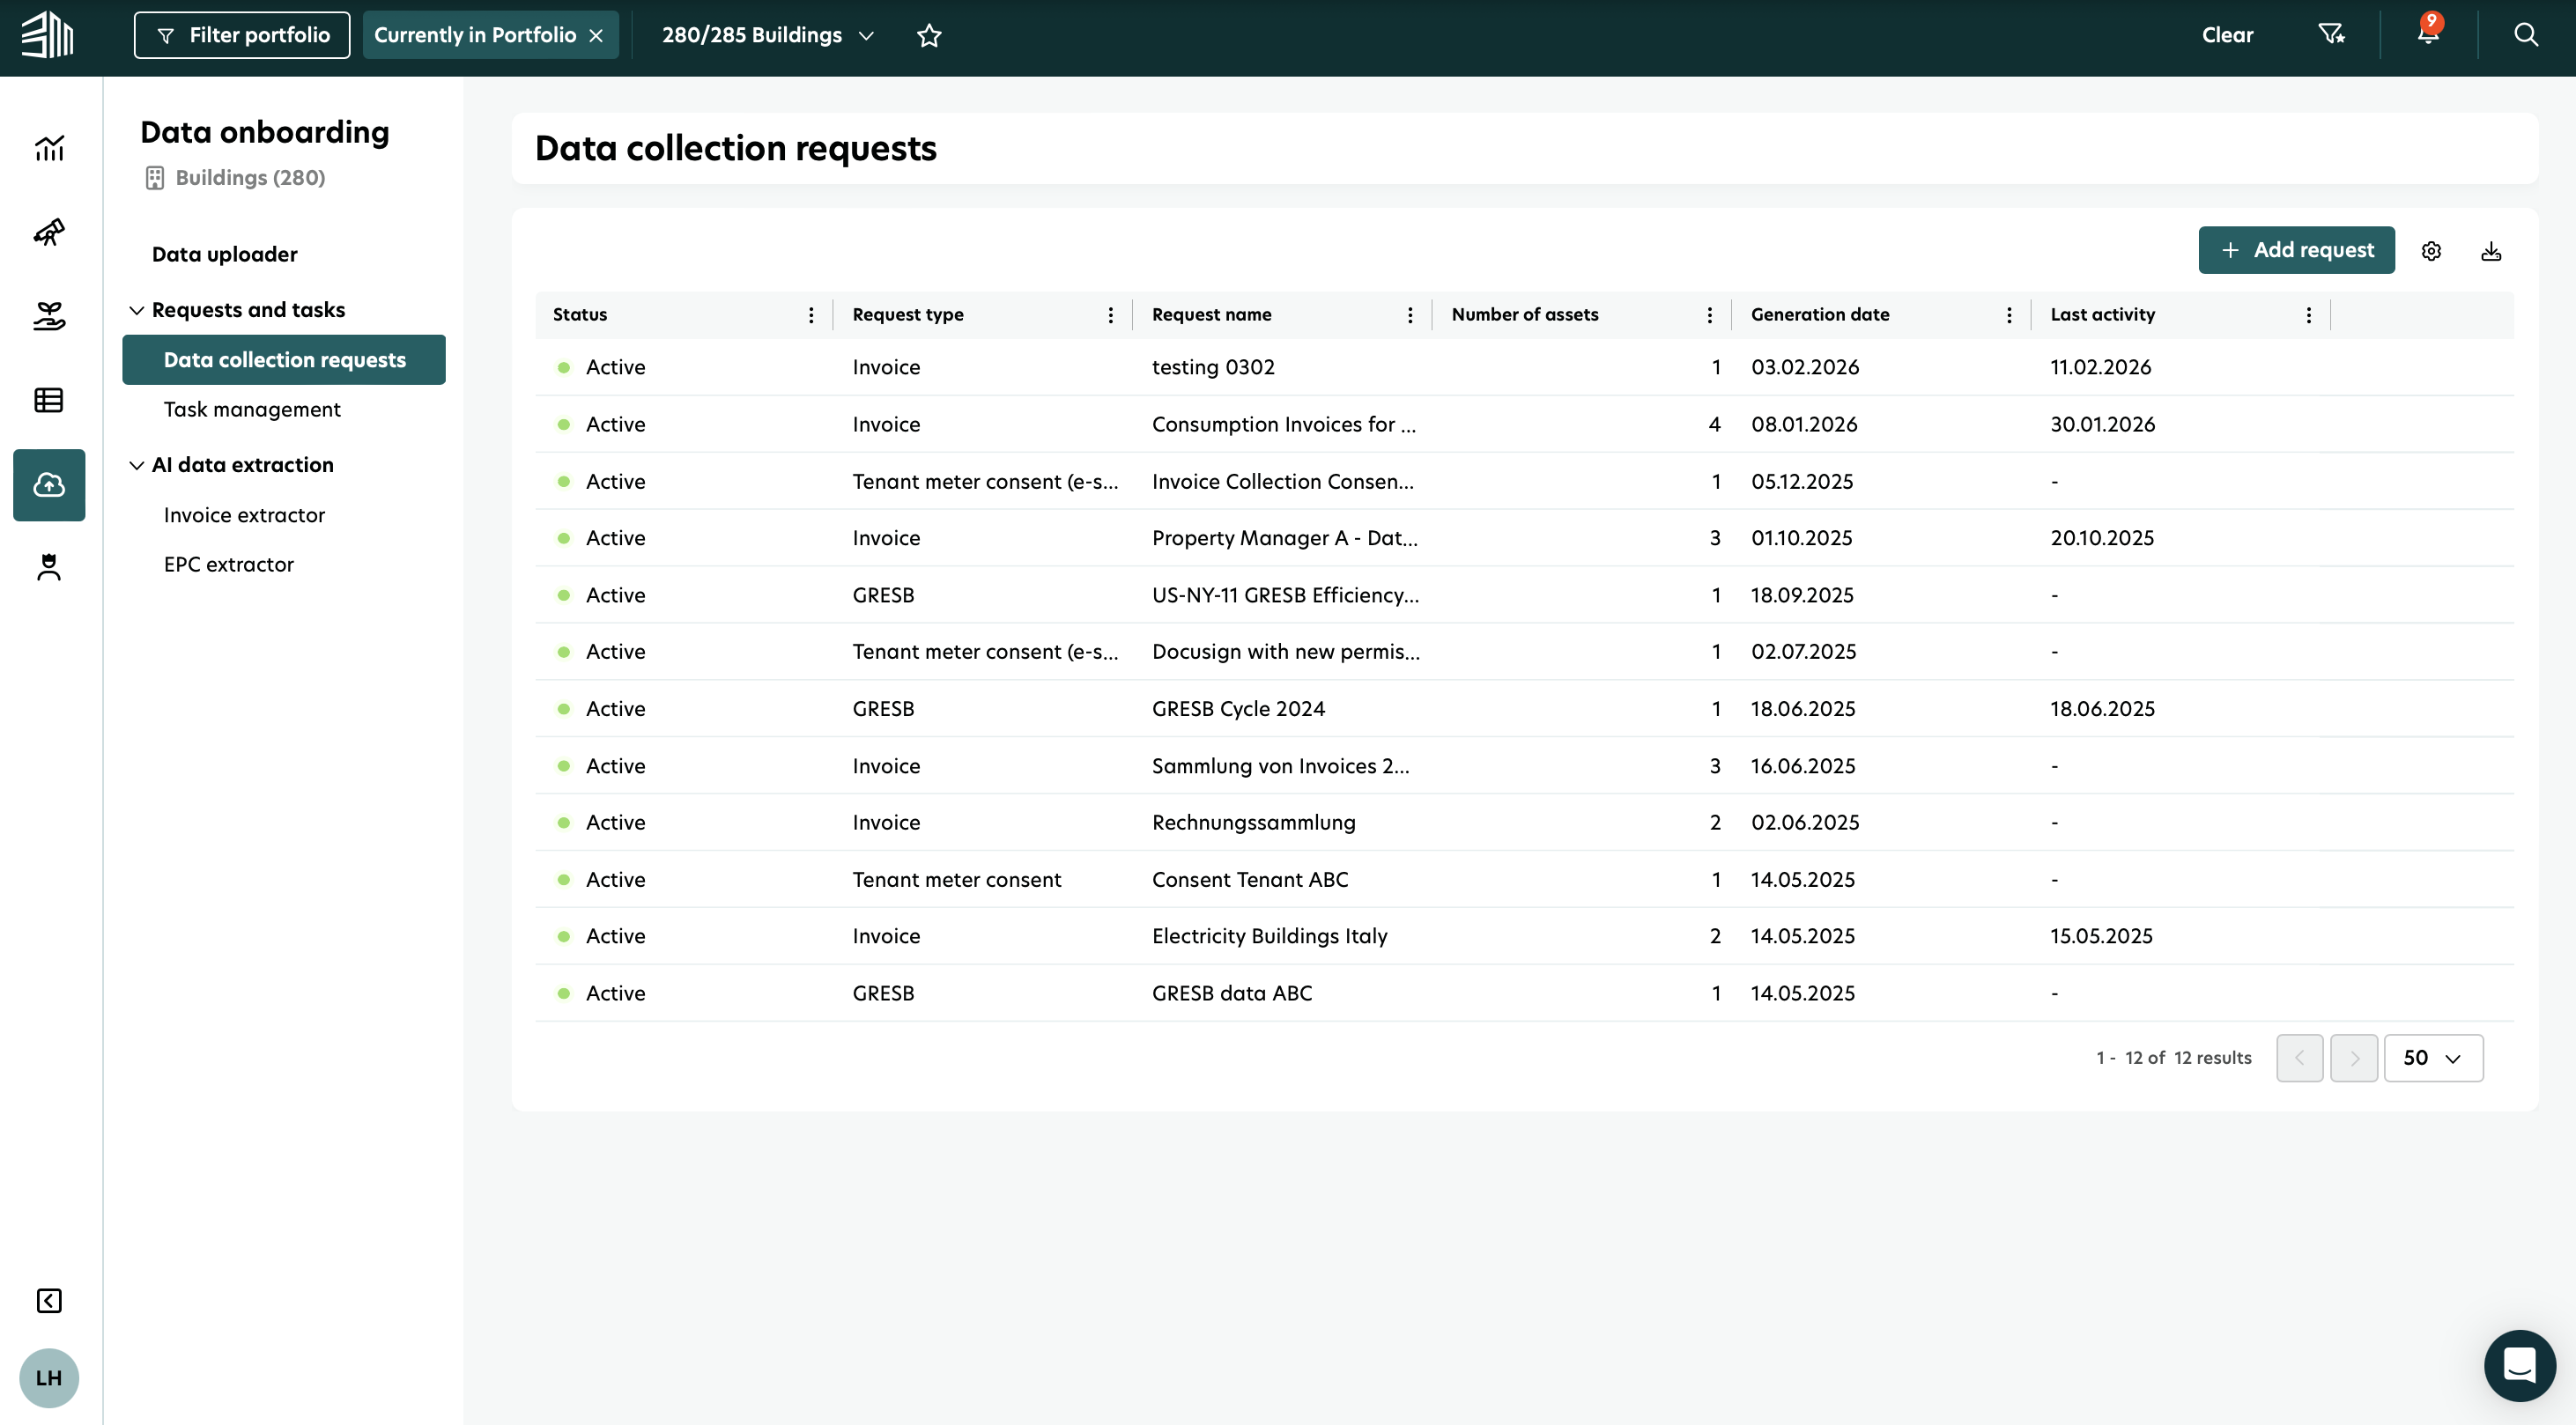Click the Add request button
This screenshot has height=1425, width=2576.
(2296, 250)
